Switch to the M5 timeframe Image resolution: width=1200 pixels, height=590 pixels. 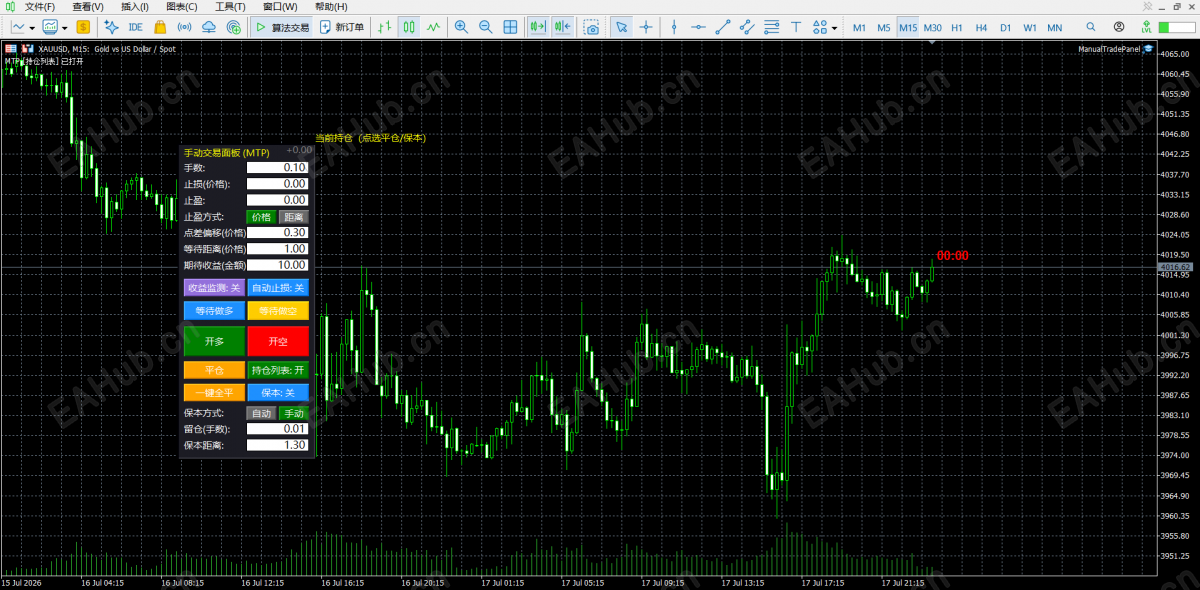[x=884, y=28]
